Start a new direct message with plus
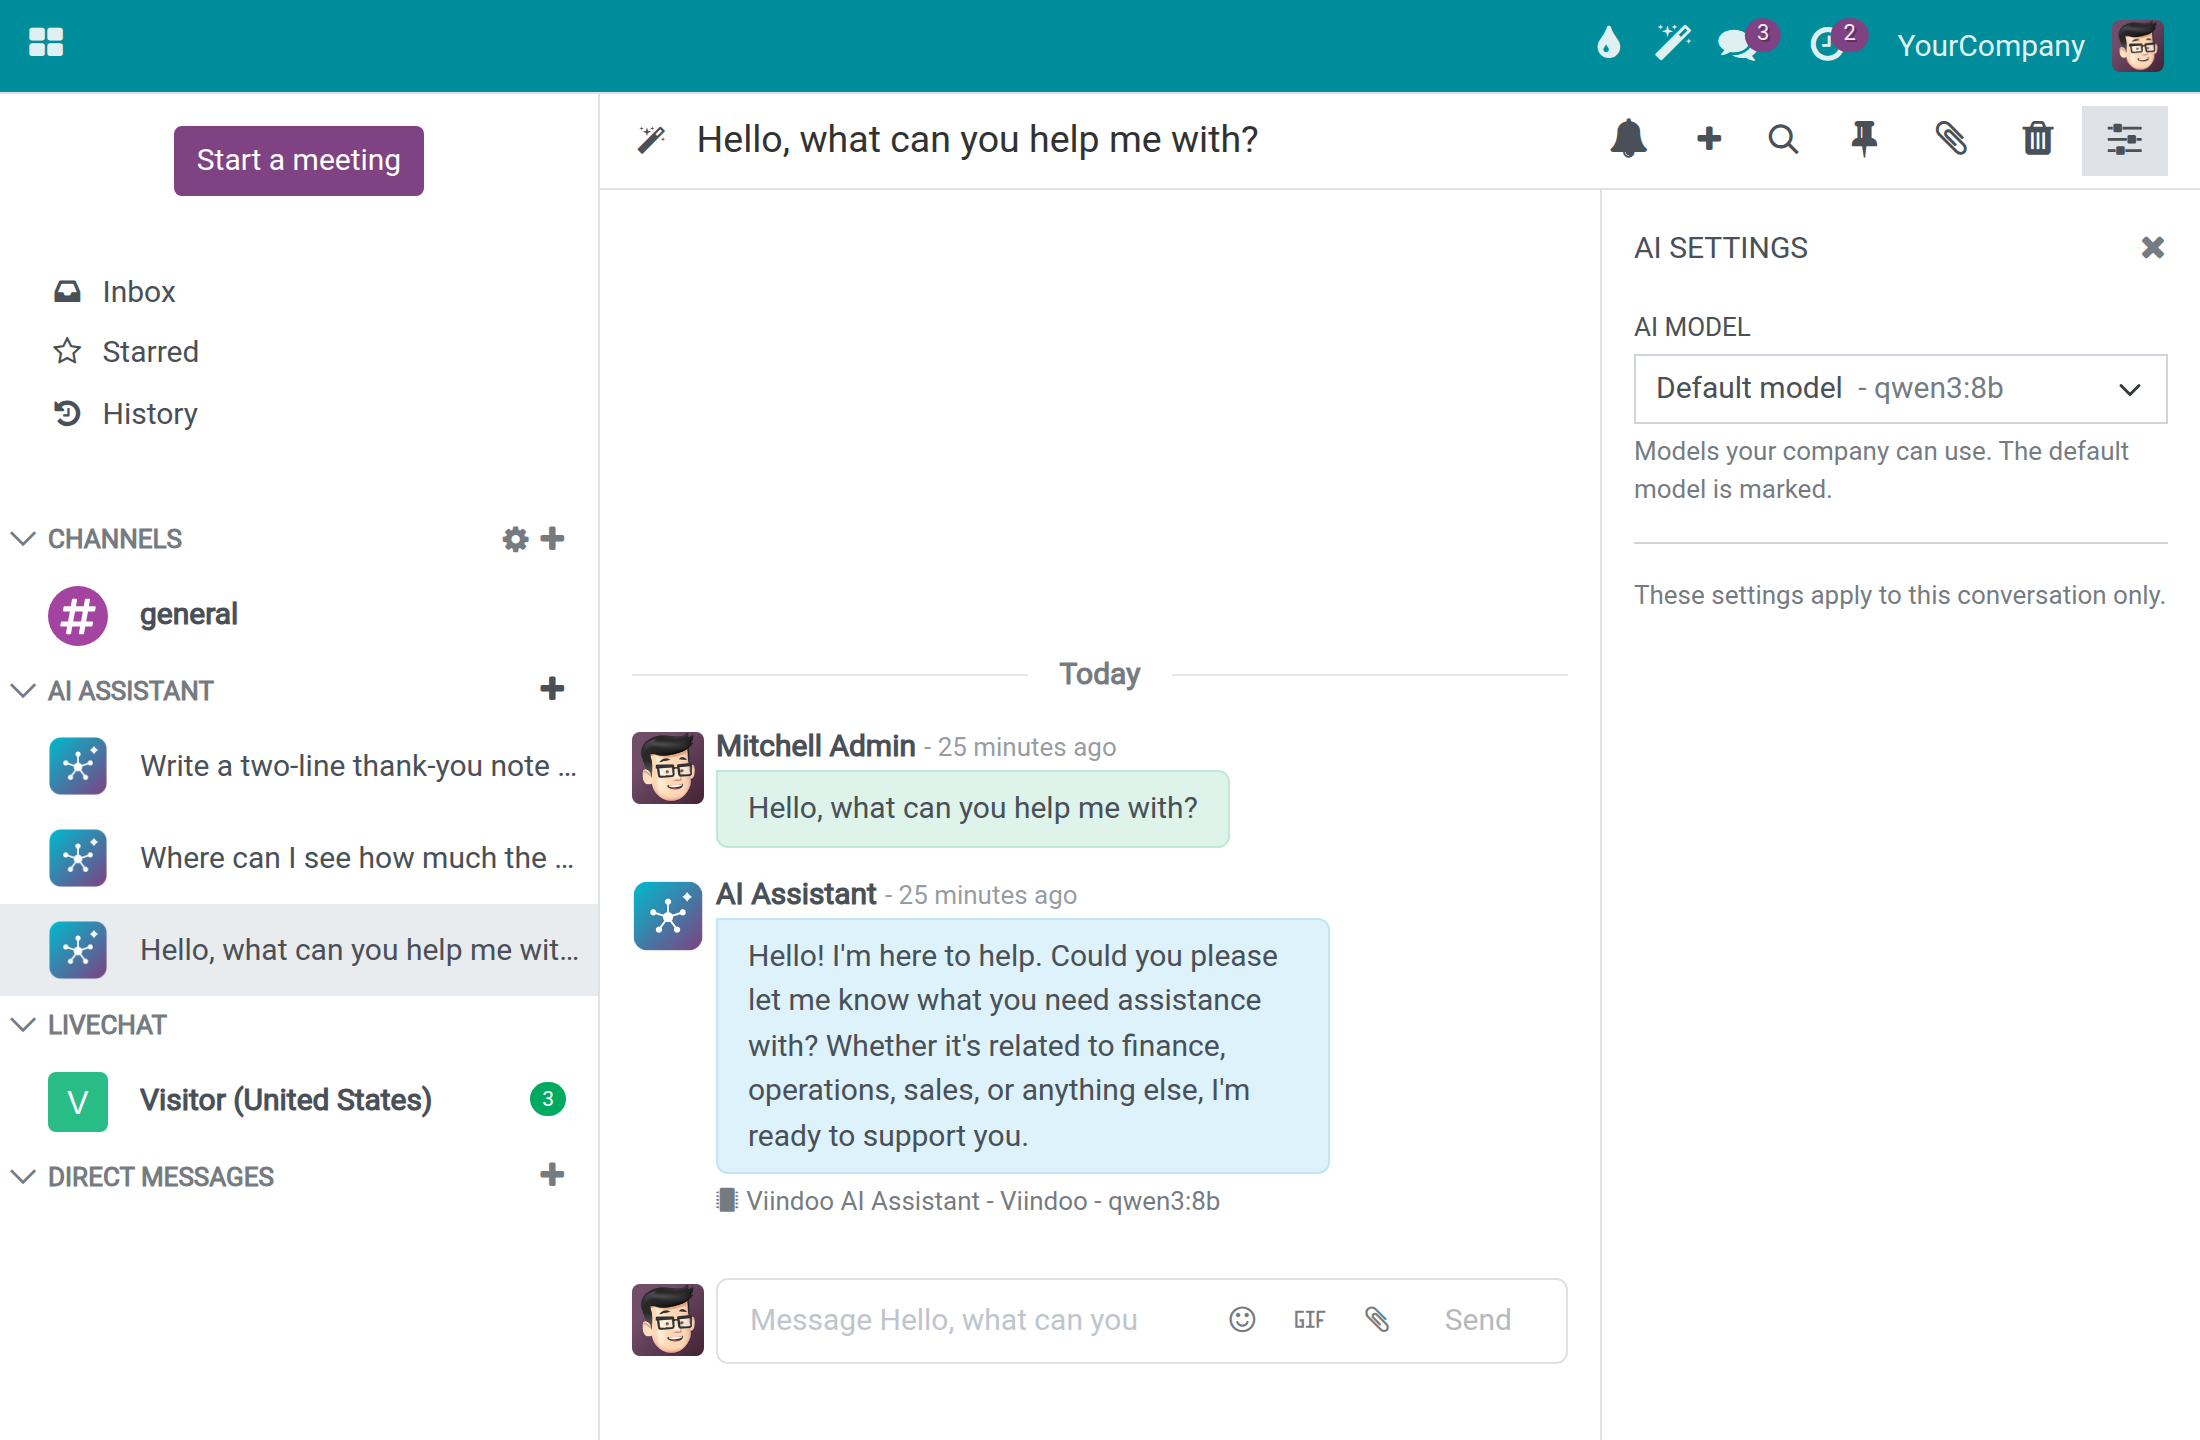Image resolution: width=2200 pixels, height=1440 pixels. pyautogui.click(x=552, y=1175)
